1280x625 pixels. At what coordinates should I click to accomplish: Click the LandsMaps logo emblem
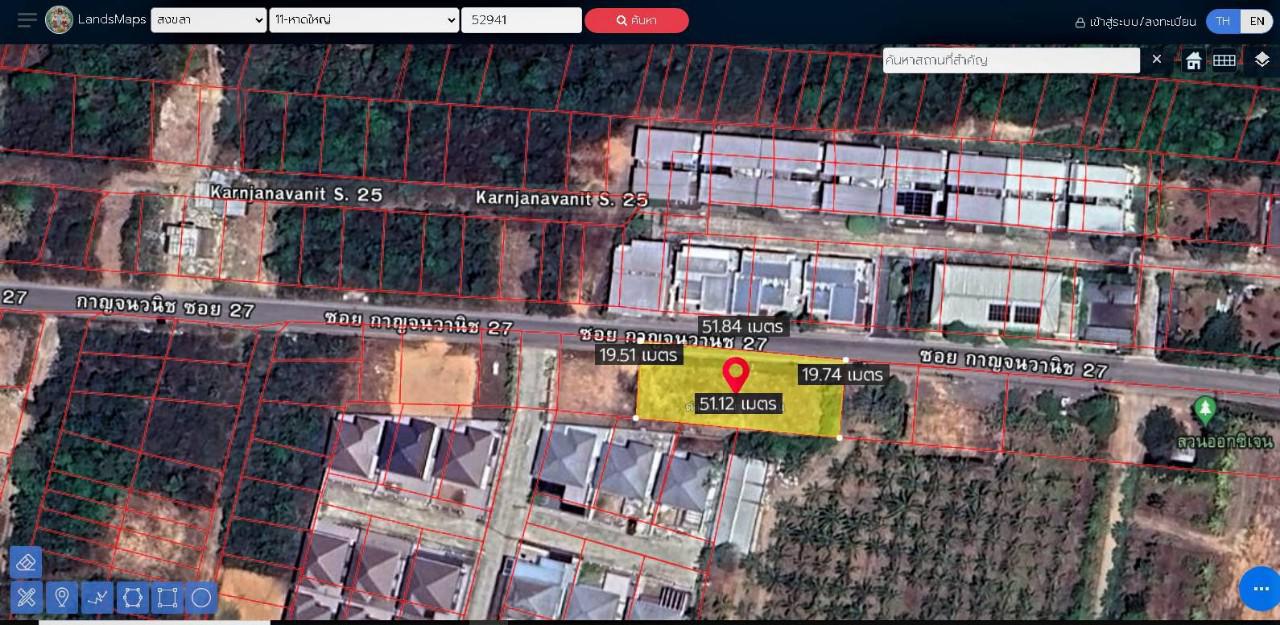[59, 20]
